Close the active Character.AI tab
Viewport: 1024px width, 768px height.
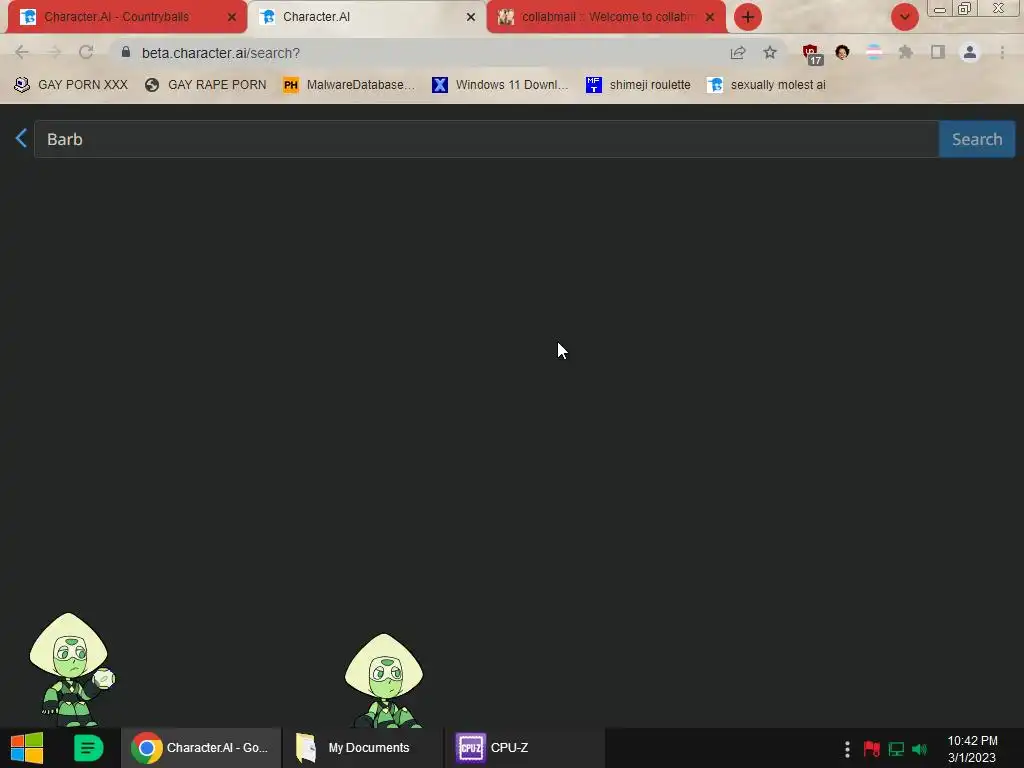(471, 17)
